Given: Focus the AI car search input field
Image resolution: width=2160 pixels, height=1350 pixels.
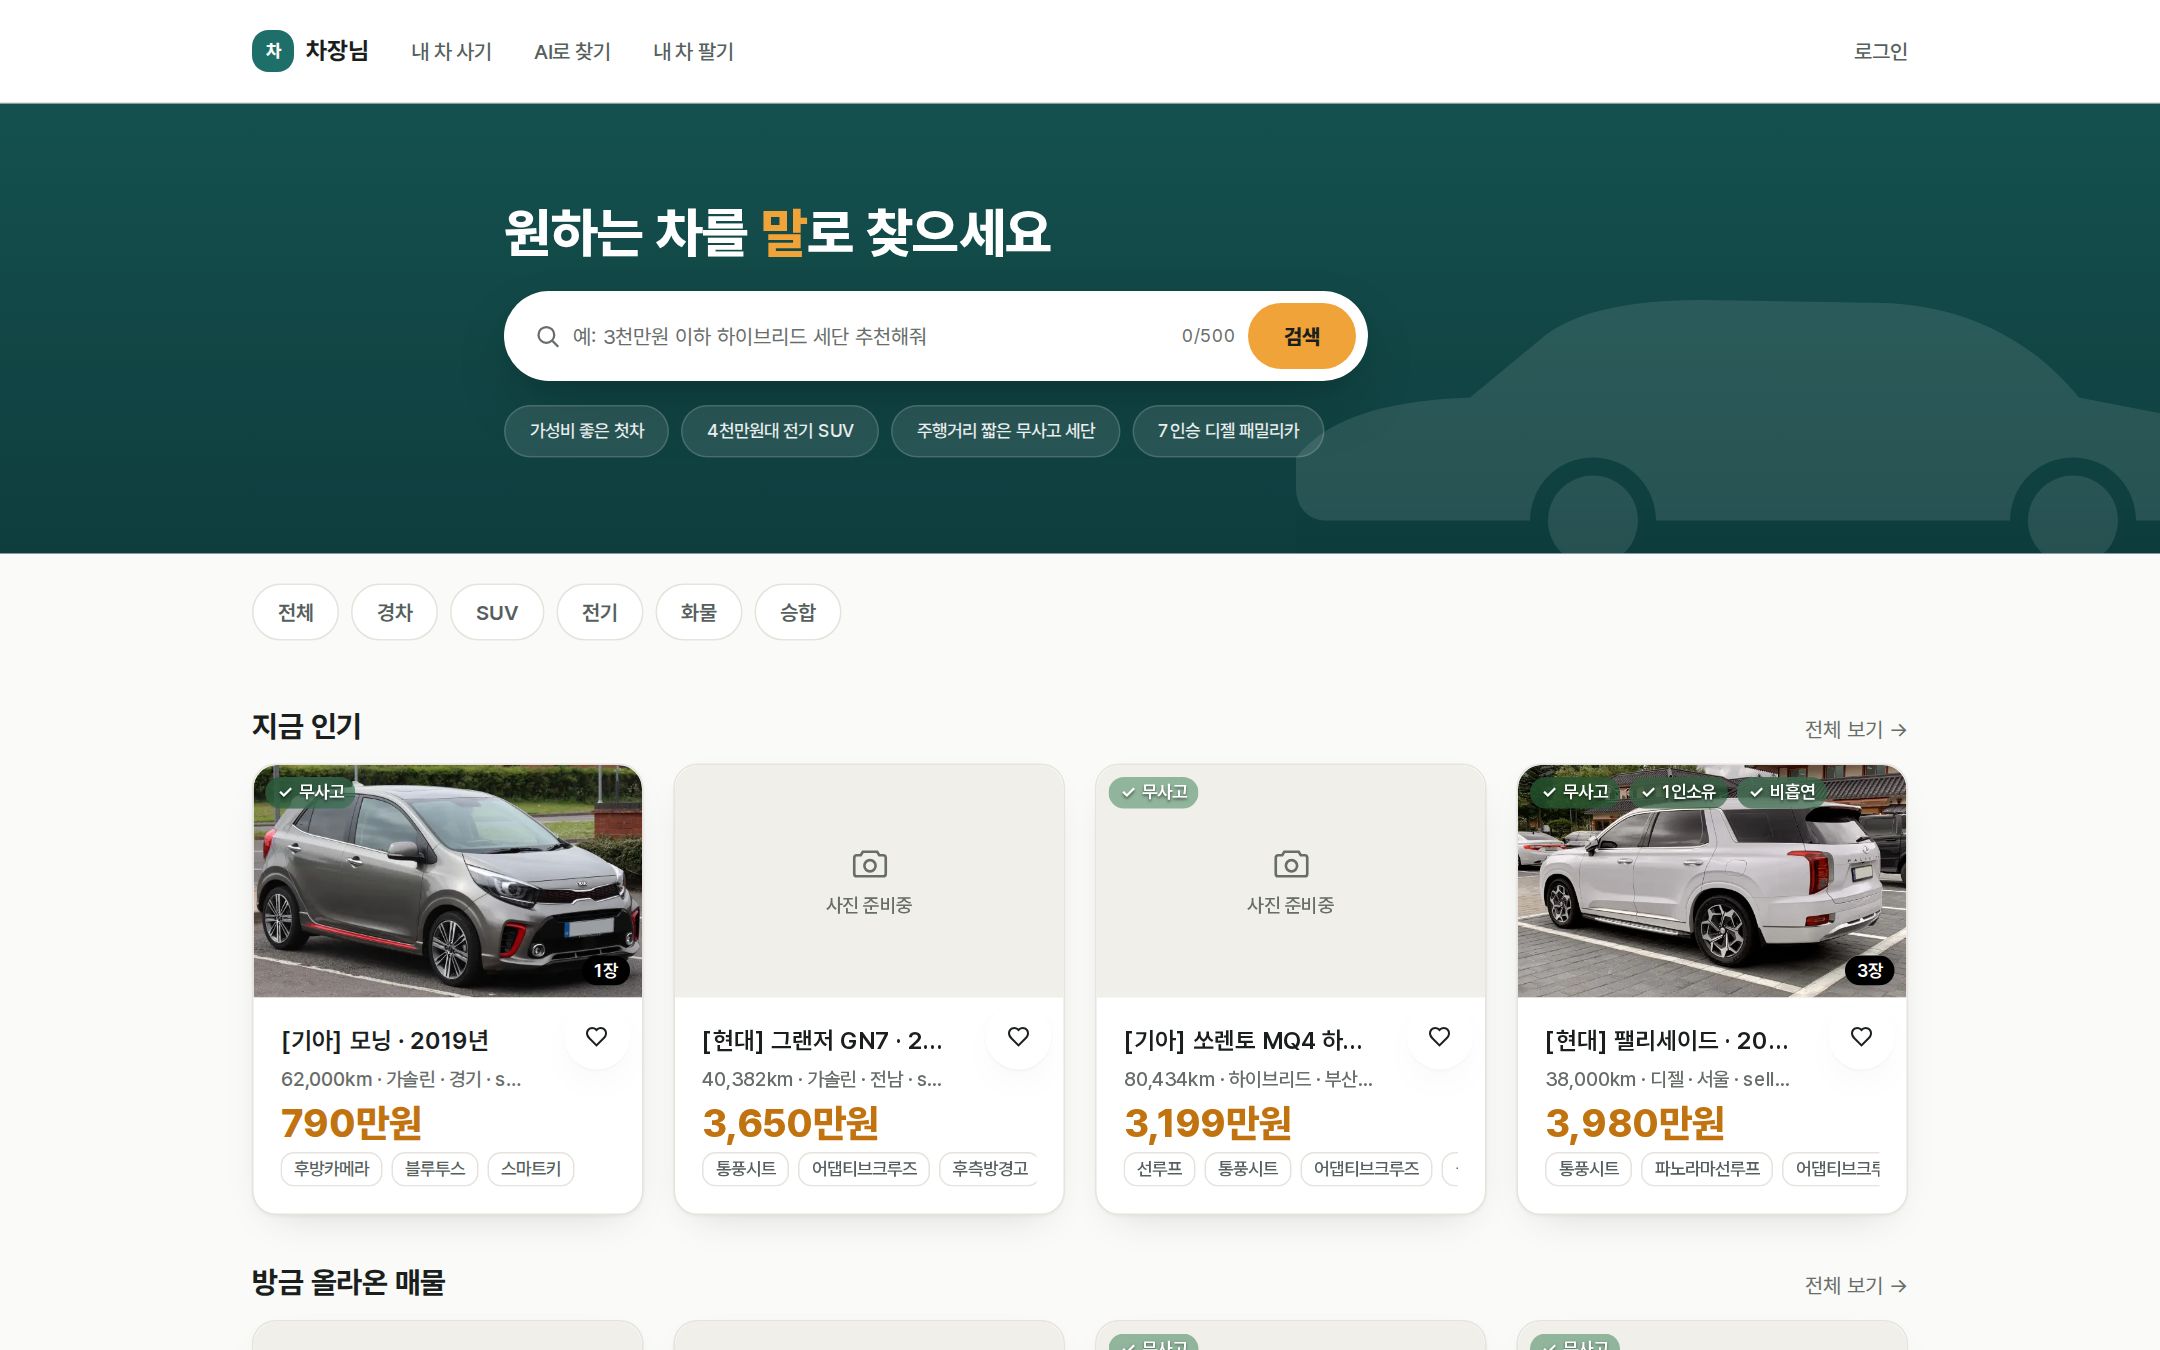Looking at the screenshot, I should (870, 336).
